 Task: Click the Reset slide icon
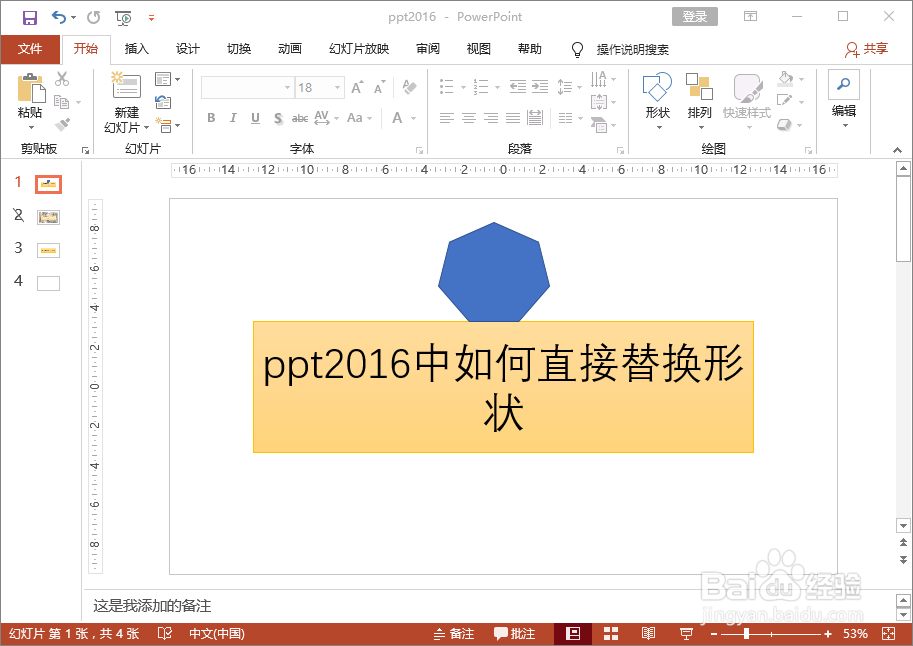[163, 103]
